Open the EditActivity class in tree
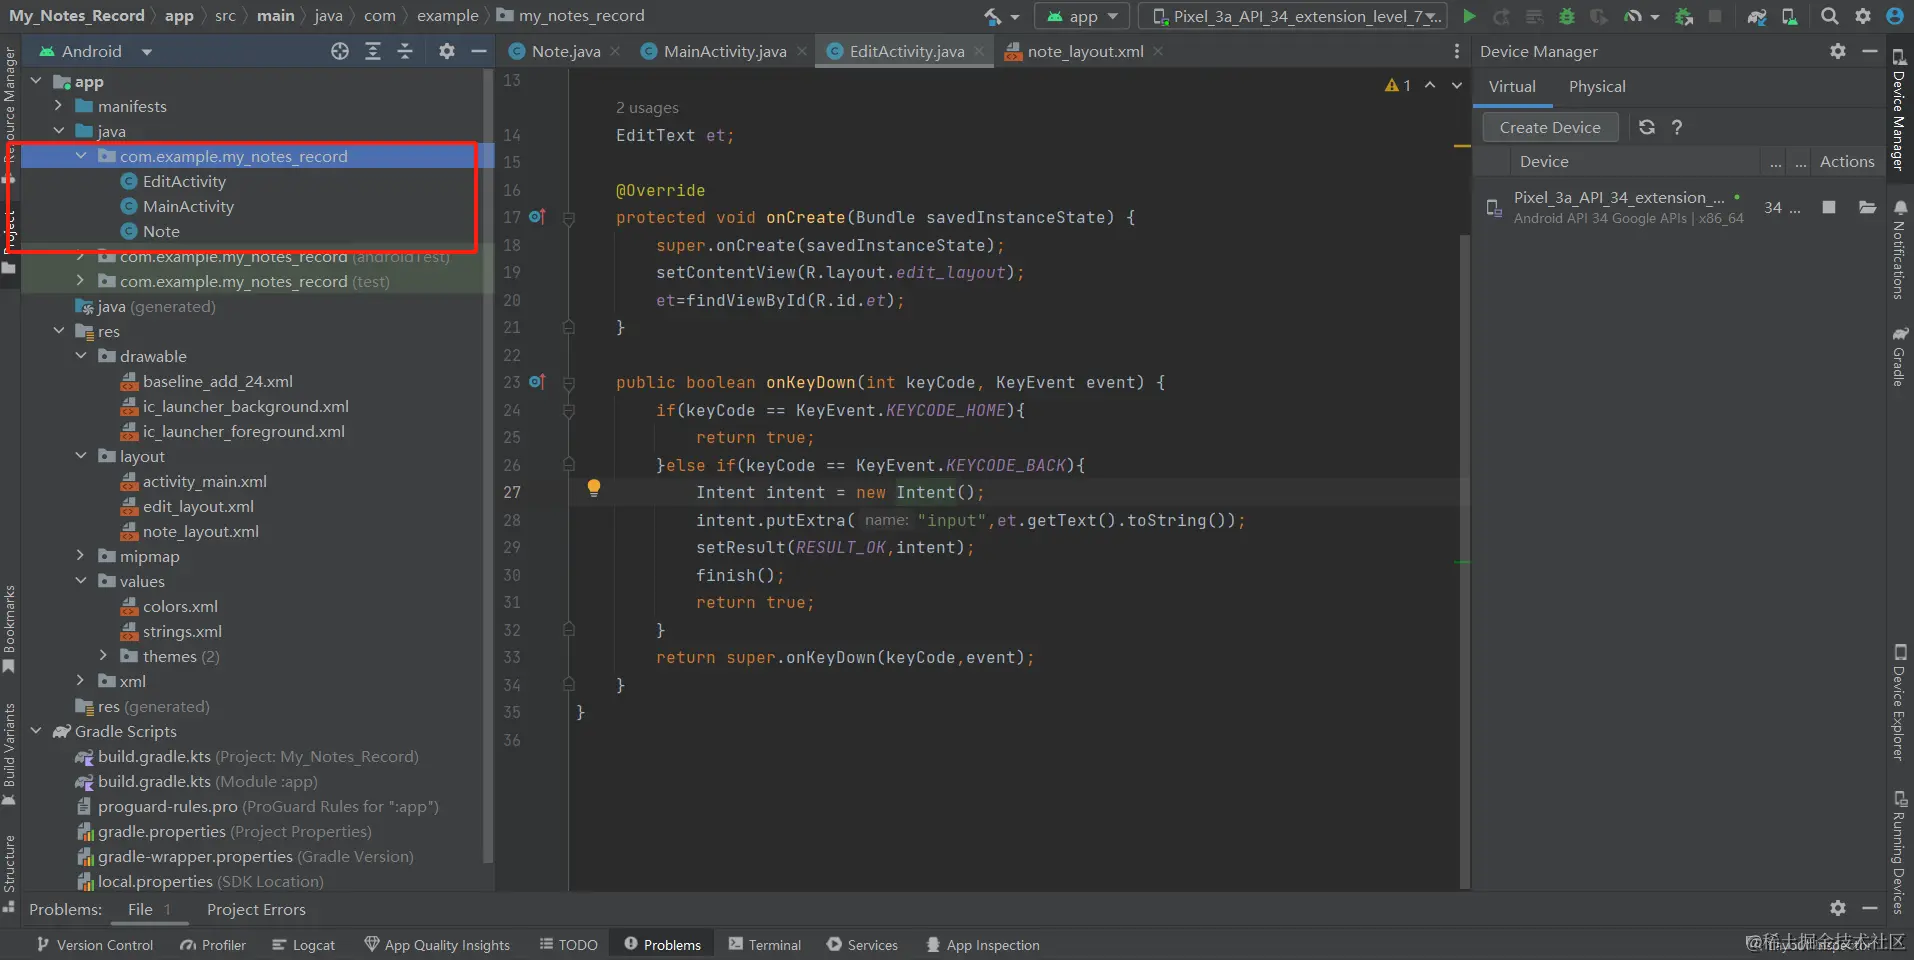This screenshot has height=960, width=1914. coord(184,181)
